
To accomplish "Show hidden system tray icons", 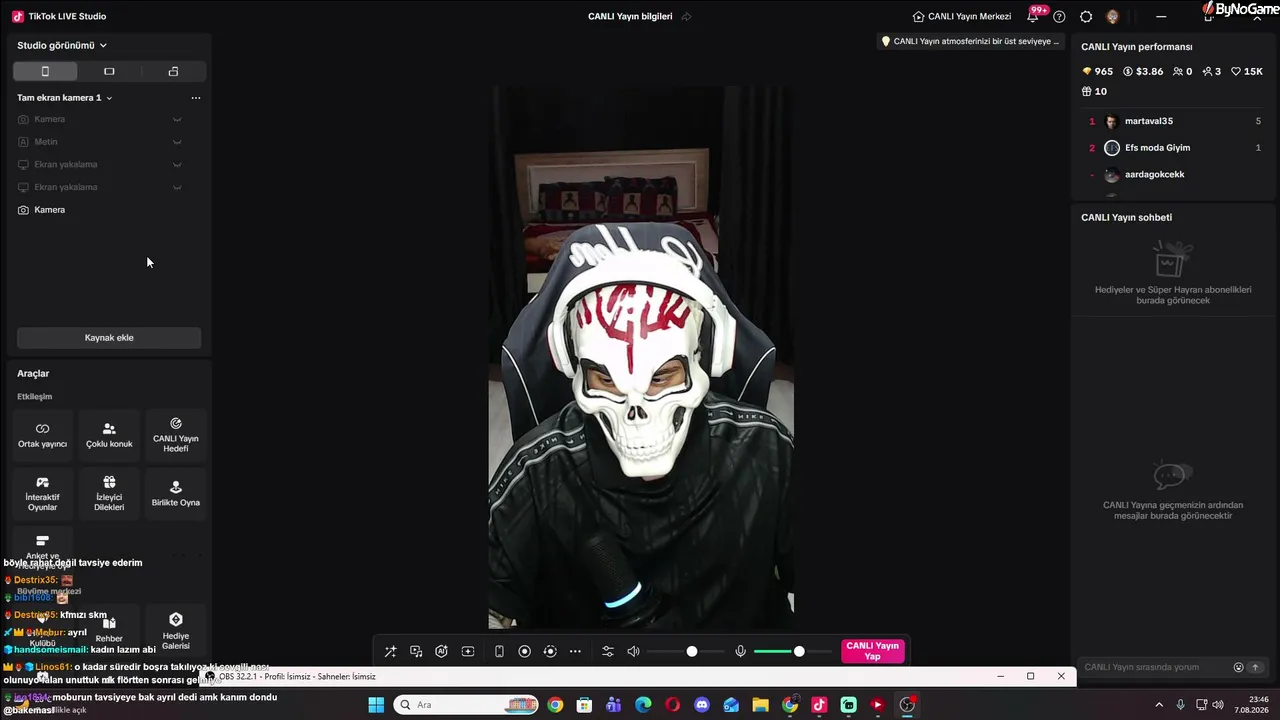I will tap(1159, 705).
